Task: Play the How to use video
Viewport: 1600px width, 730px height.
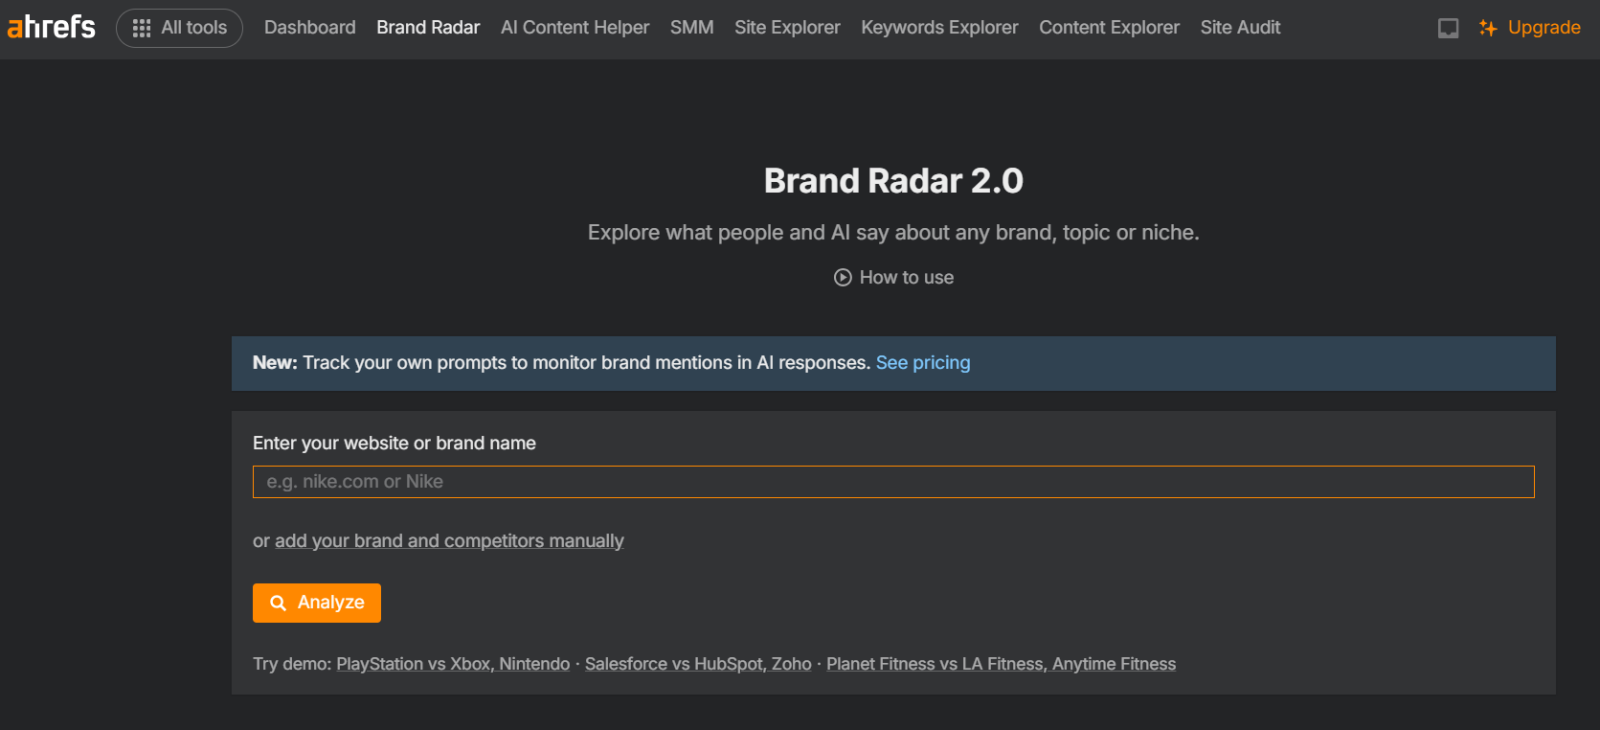Action: click(x=894, y=277)
